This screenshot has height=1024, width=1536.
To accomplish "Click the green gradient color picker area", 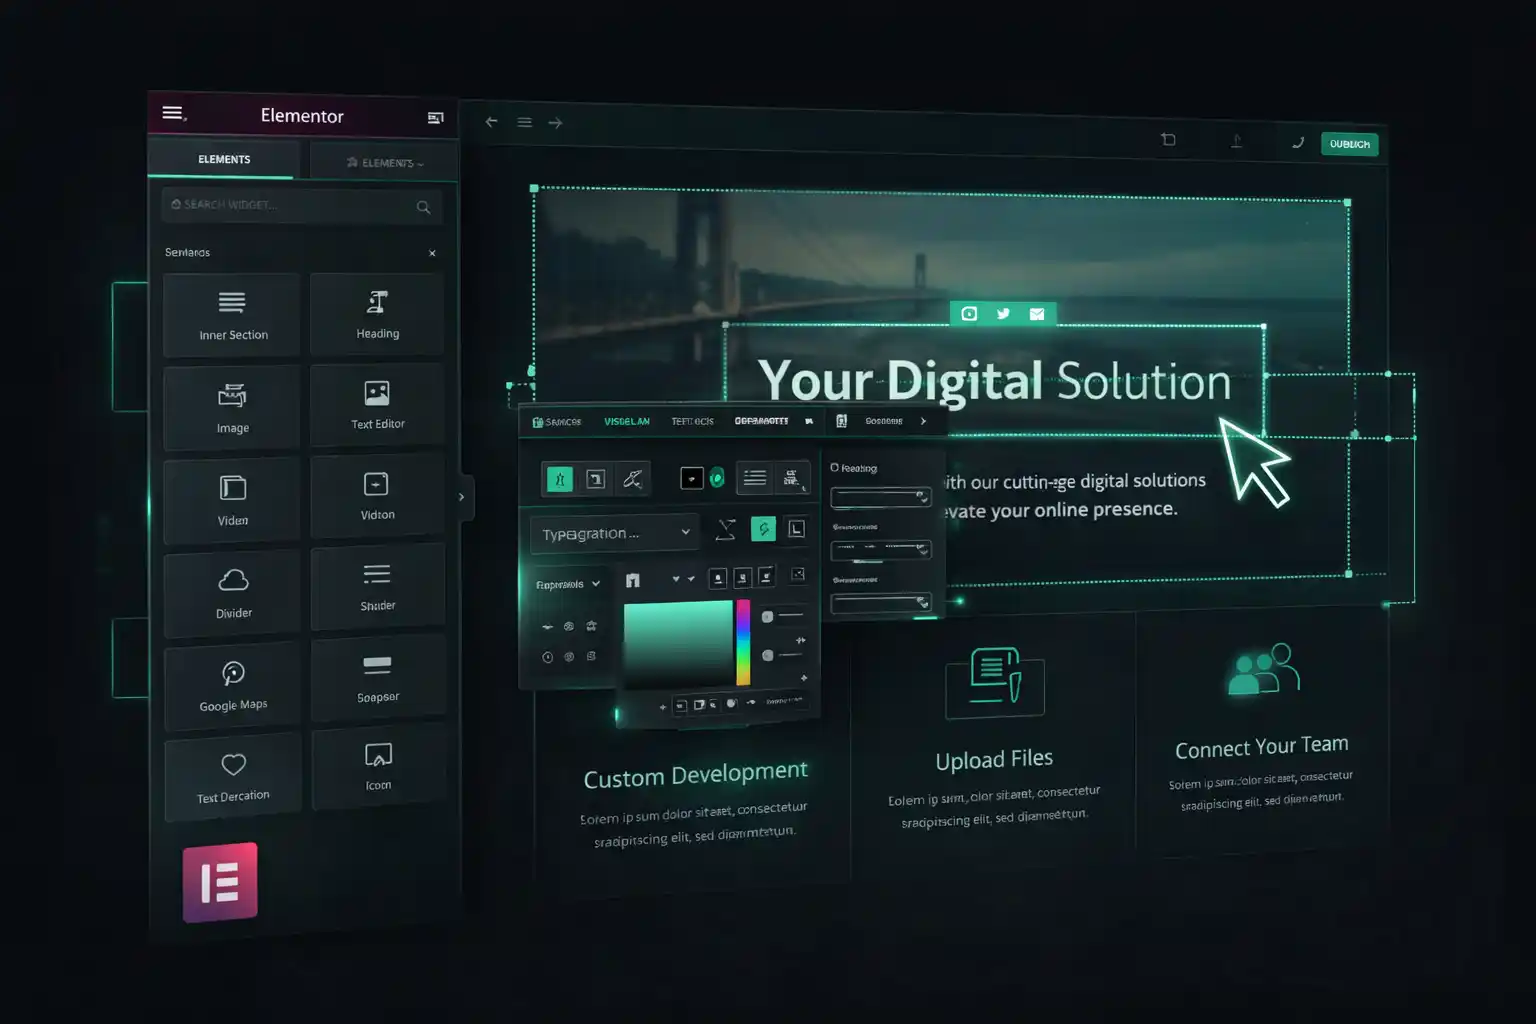I will tap(678, 644).
